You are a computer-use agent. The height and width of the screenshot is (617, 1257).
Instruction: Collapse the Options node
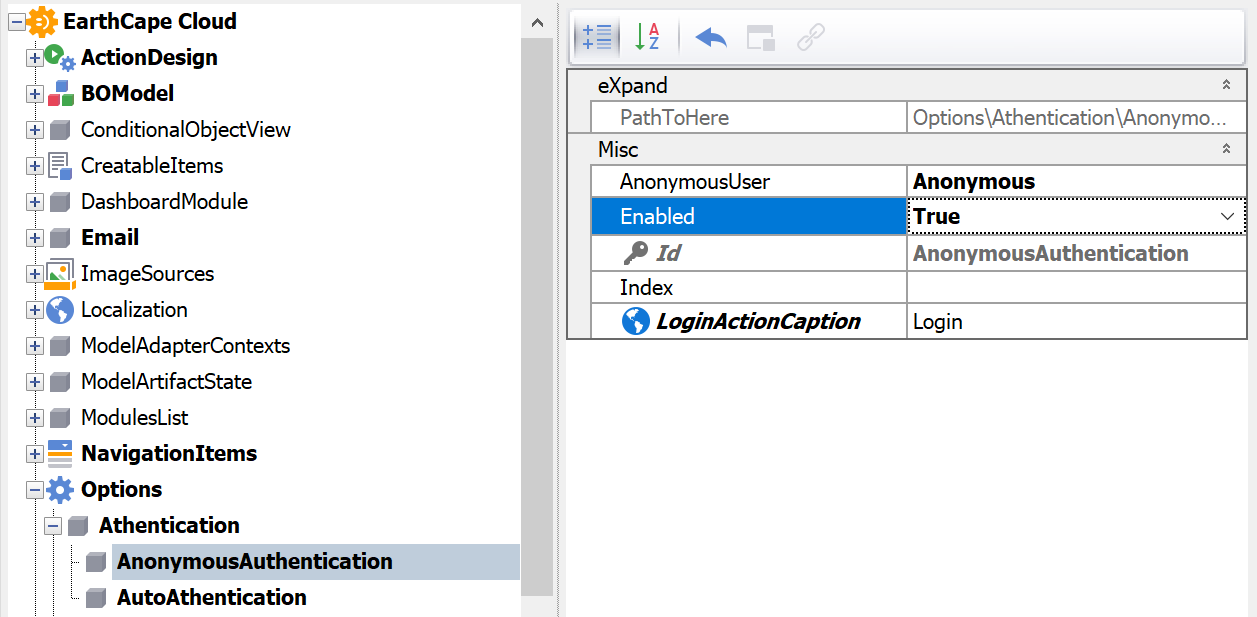pyautogui.click(x=35, y=490)
